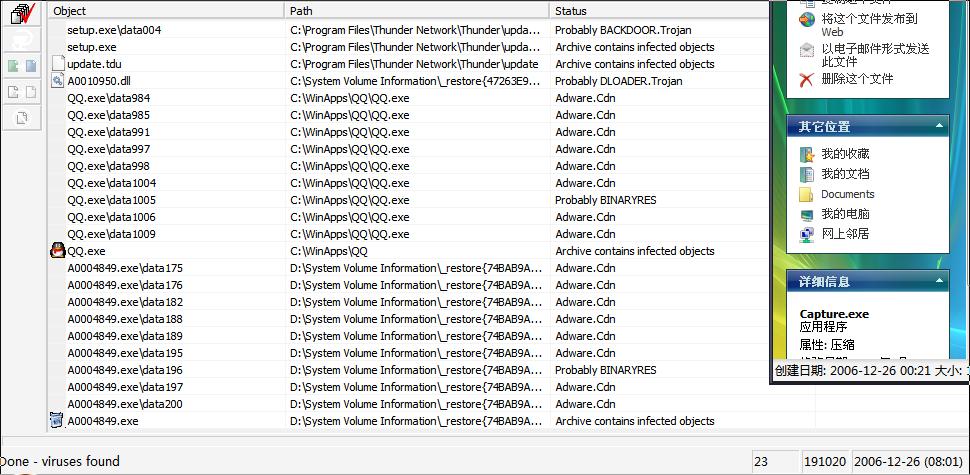
Task: Sort list by the Object column header
Action: 166,11
